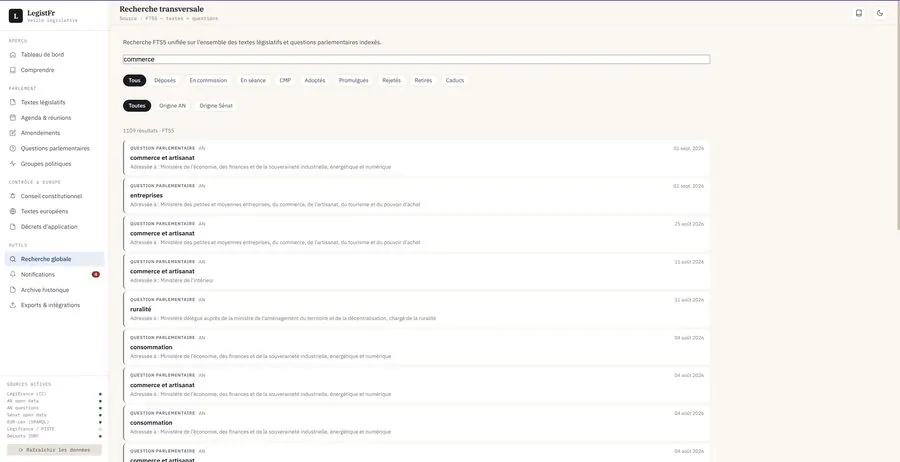Click the Comprendre book icon
This screenshot has width=900, height=462.
[13, 70]
